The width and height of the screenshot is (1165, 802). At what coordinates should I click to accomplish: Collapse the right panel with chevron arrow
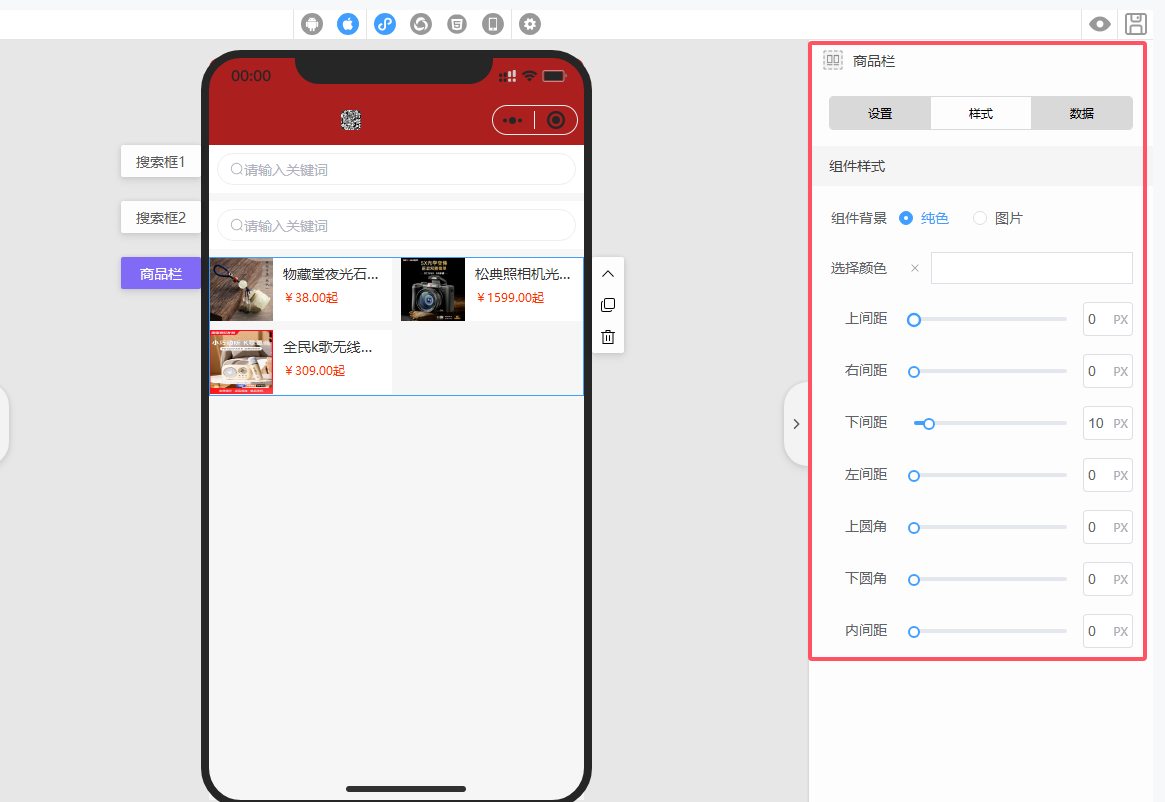796,424
